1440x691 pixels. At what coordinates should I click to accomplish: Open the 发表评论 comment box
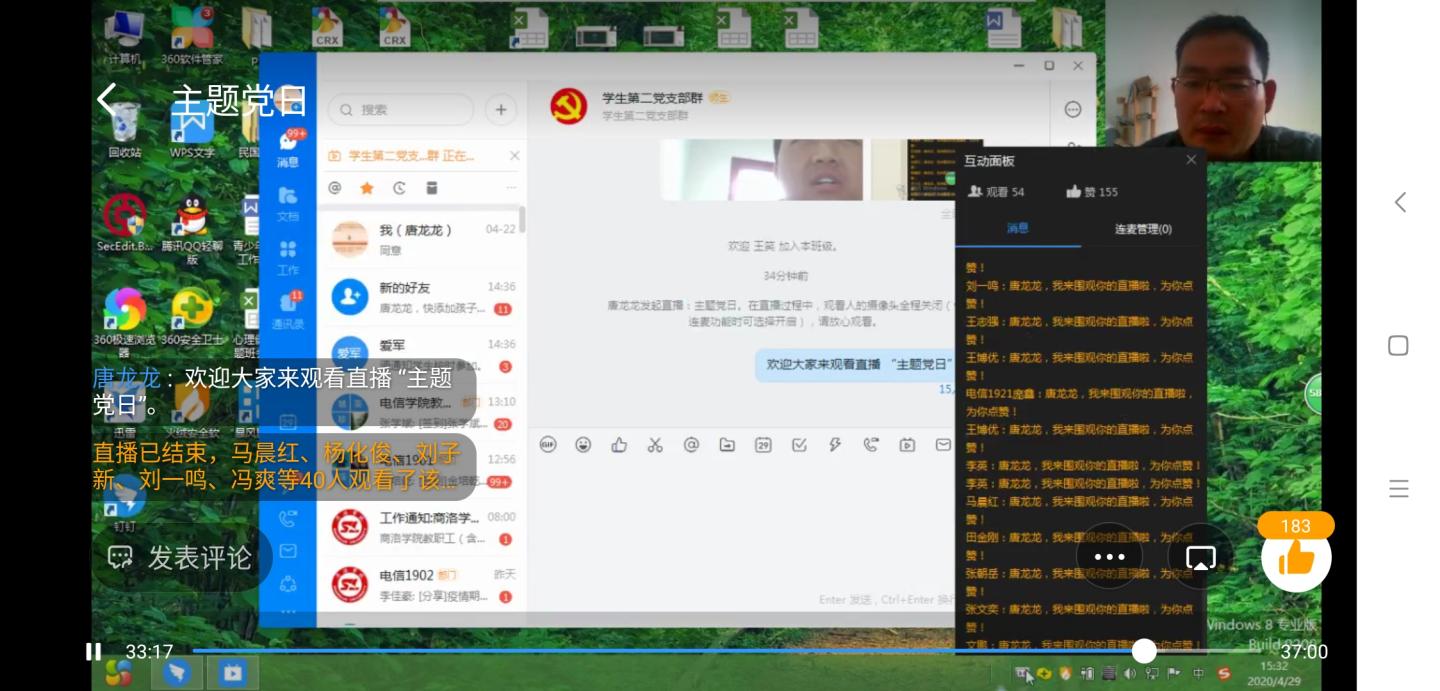(181, 557)
